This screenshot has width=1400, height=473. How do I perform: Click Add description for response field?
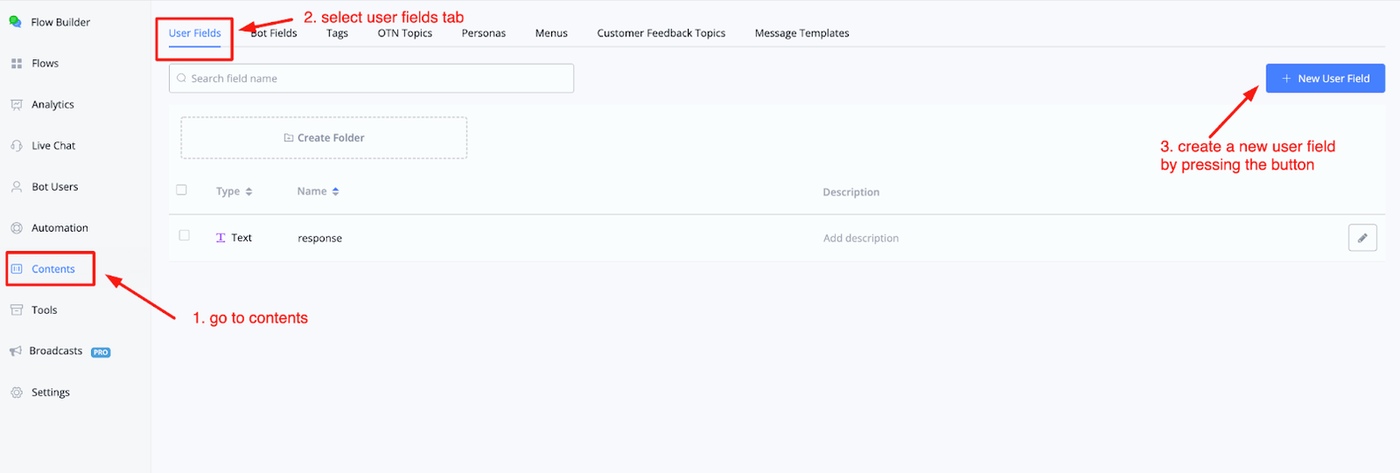[861, 238]
